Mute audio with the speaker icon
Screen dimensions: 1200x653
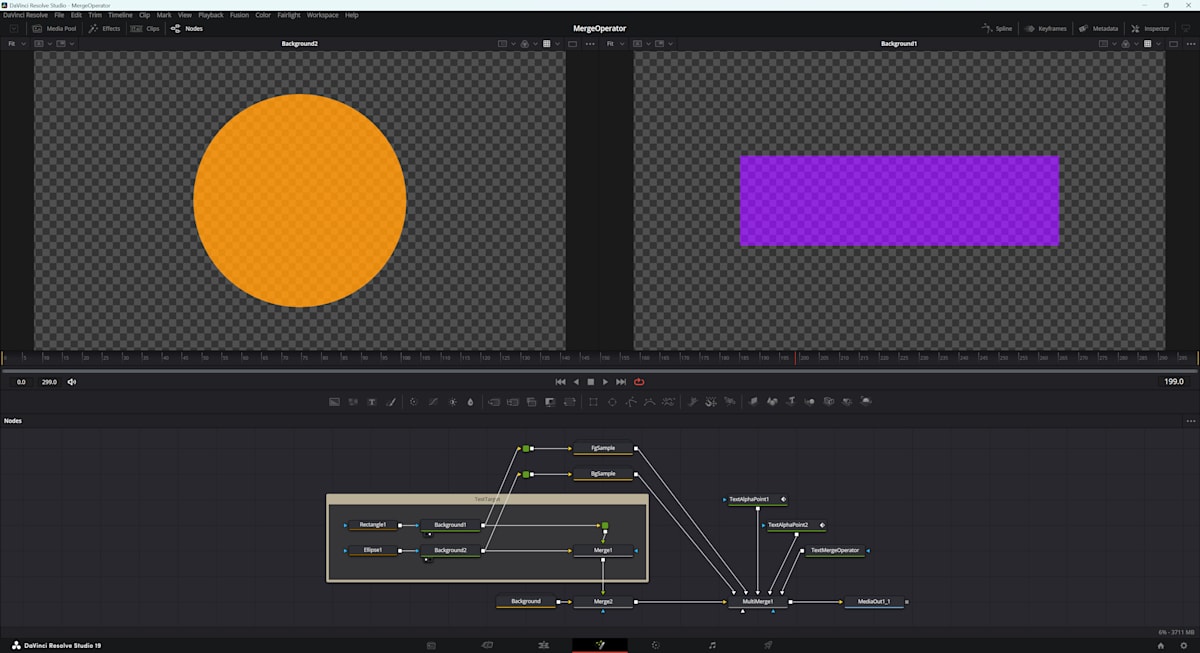(x=71, y=382)
